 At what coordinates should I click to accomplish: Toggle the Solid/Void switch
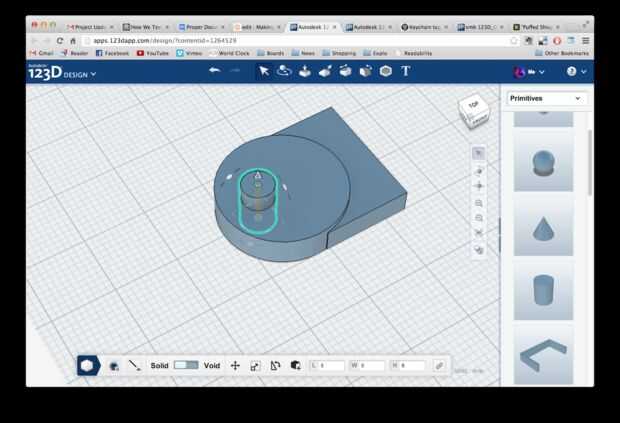pyautogui.click(x=186, y=366)
